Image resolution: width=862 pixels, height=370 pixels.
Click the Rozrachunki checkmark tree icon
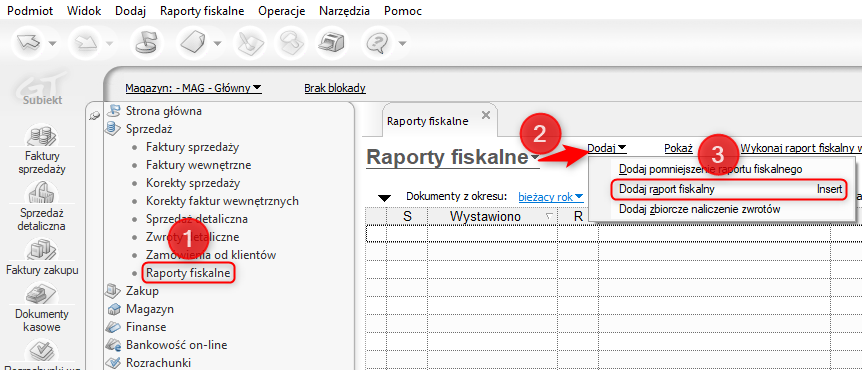112,363
